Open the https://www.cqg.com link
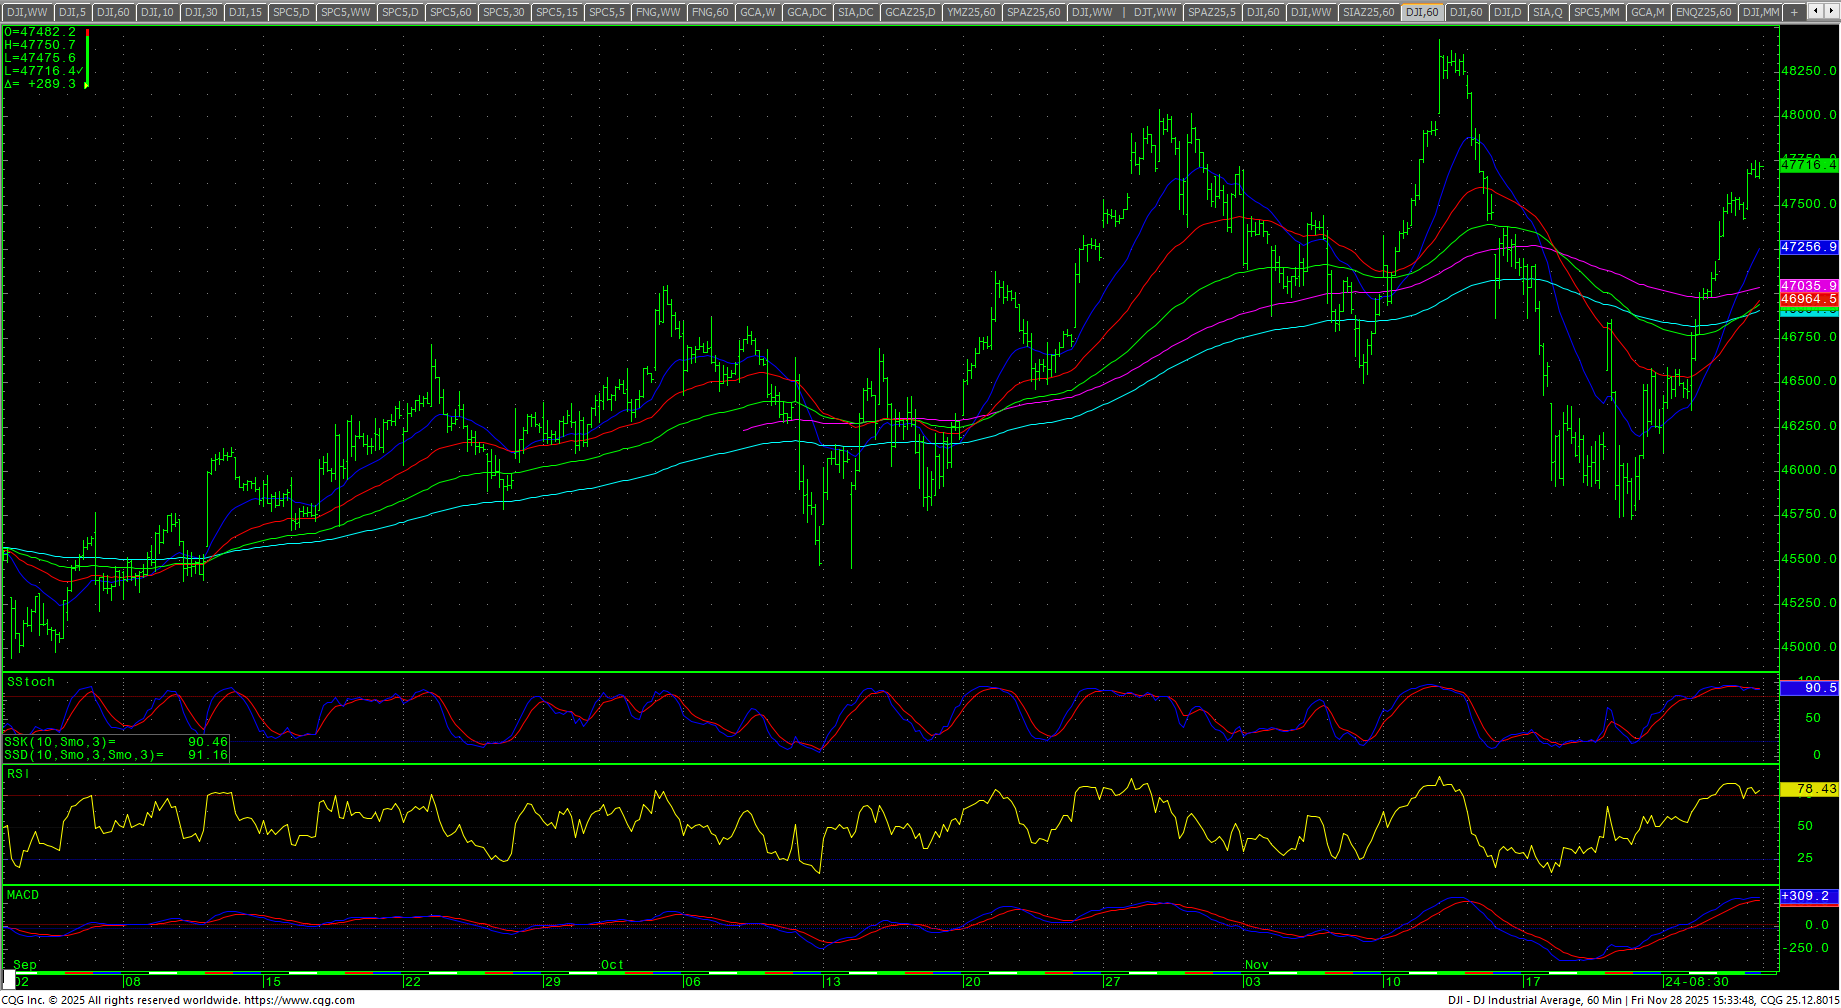The height and width of the screenshot is (1008, 1841). pos(299,1000)
